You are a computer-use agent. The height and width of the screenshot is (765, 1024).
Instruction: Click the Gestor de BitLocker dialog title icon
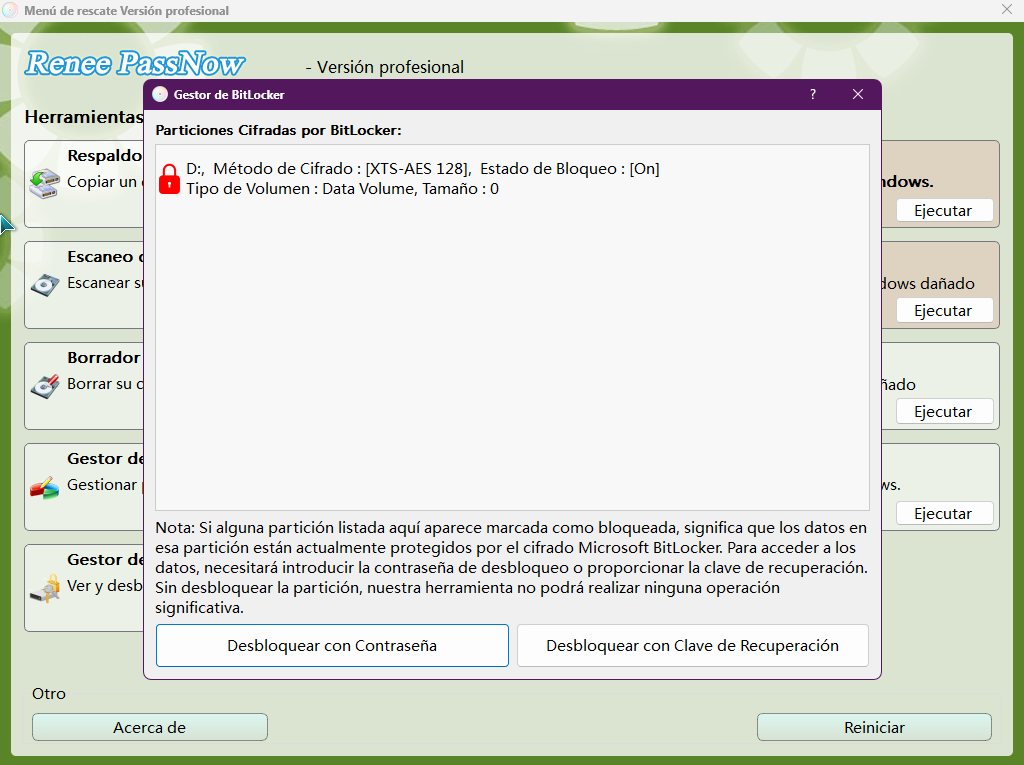click(x=161, y=94)
